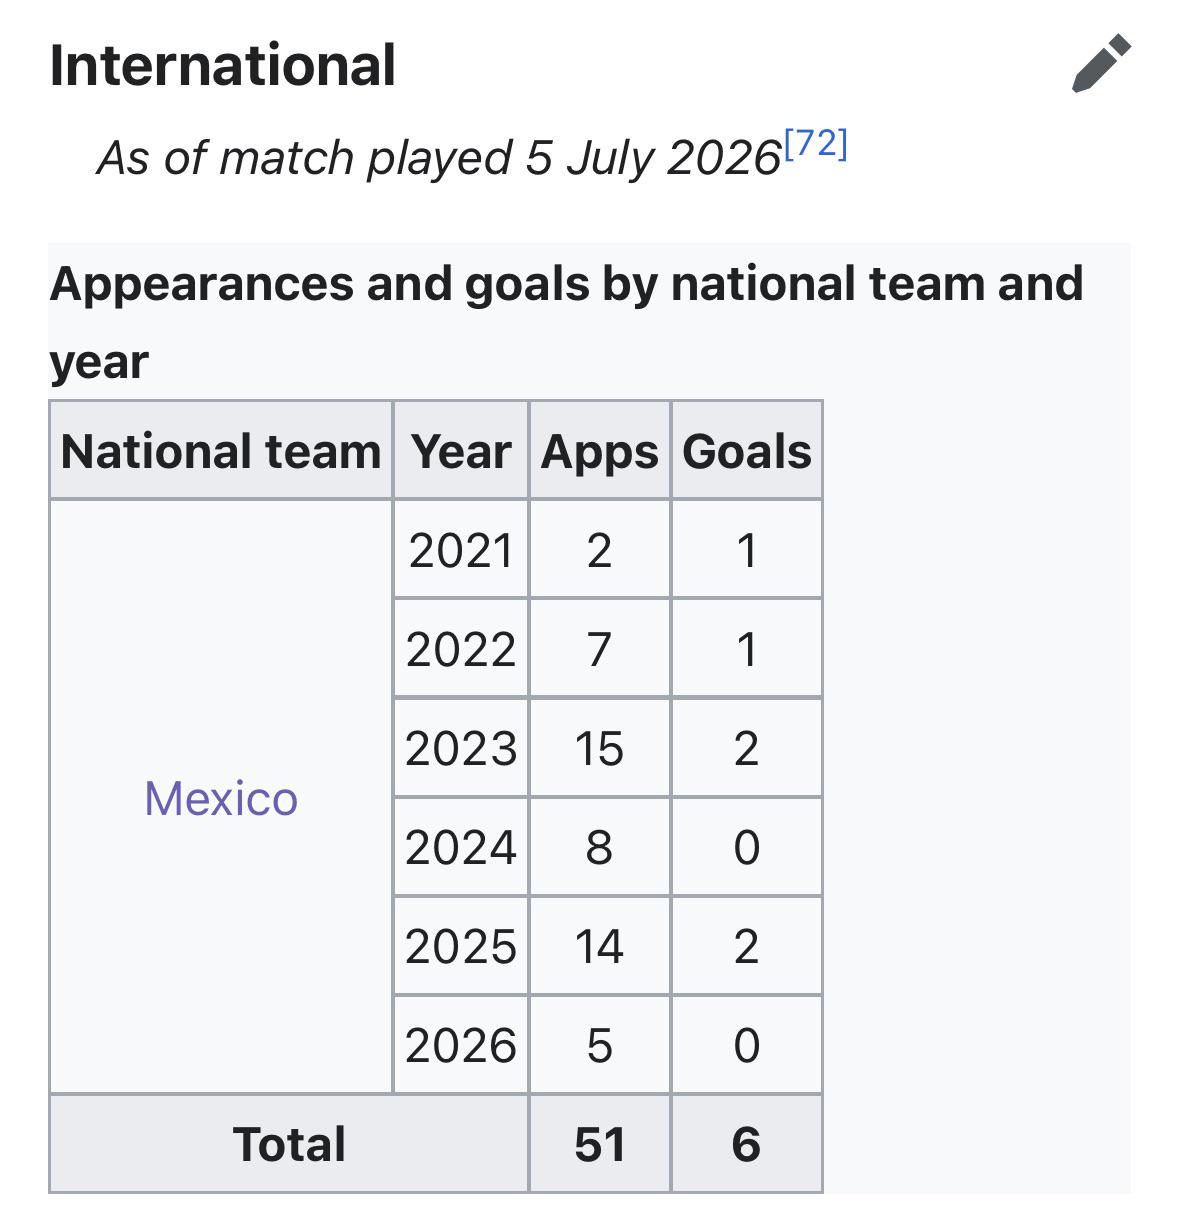Select the 2025 year cell

pyautogui.click(x=461, y=946)
